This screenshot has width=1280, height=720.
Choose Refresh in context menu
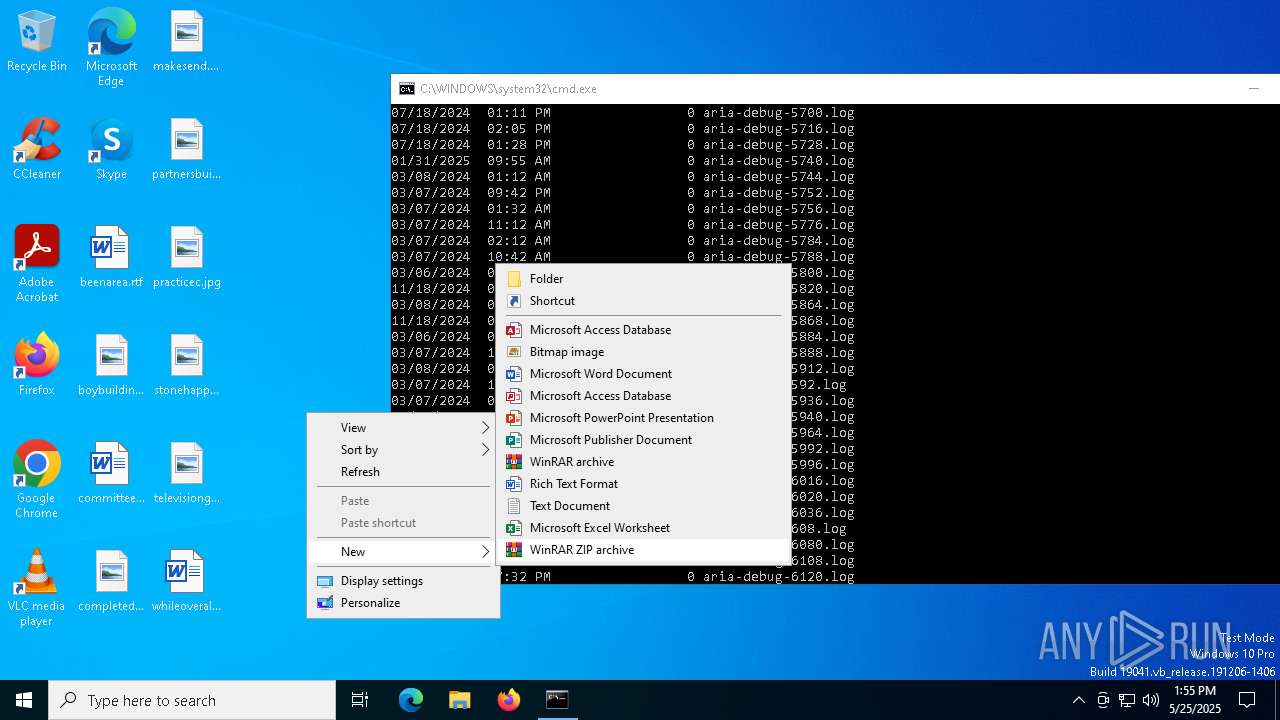click(404, 472)
